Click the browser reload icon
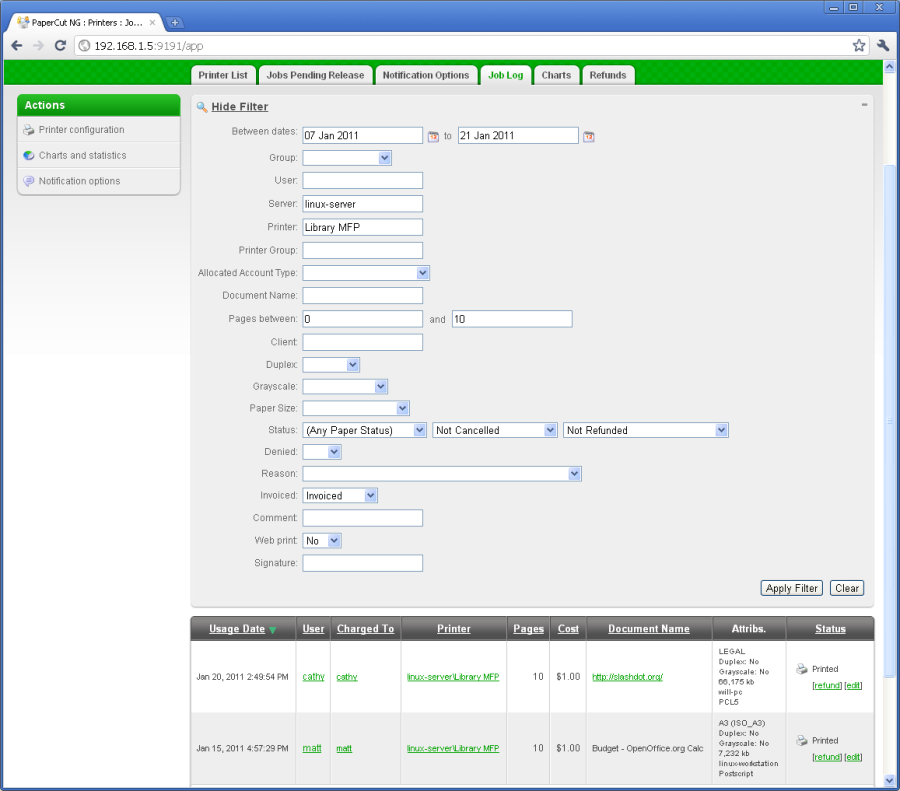This screenshot has width=900, height=791. [x=60, y=45]
